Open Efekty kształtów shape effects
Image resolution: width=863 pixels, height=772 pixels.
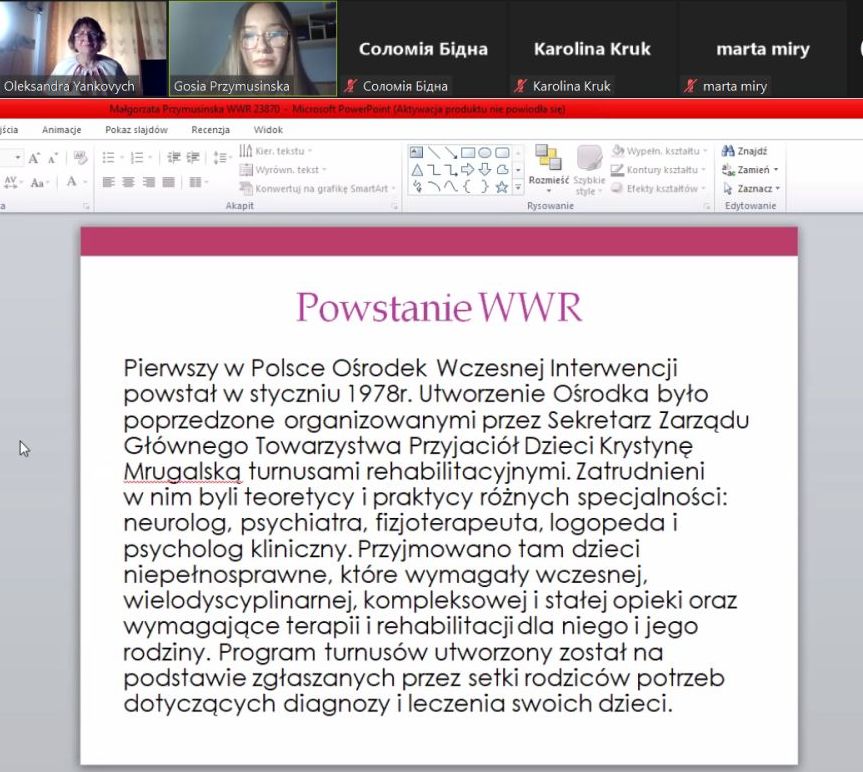click(658, 188)
